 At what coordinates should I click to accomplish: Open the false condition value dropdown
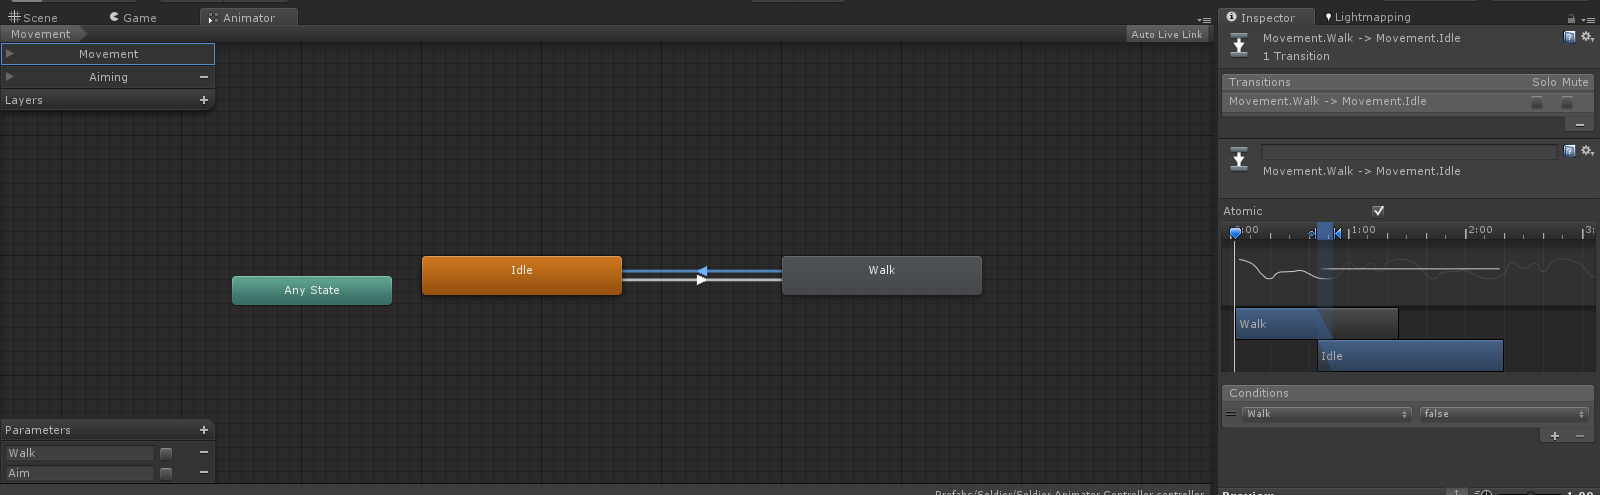[1504, 414]
